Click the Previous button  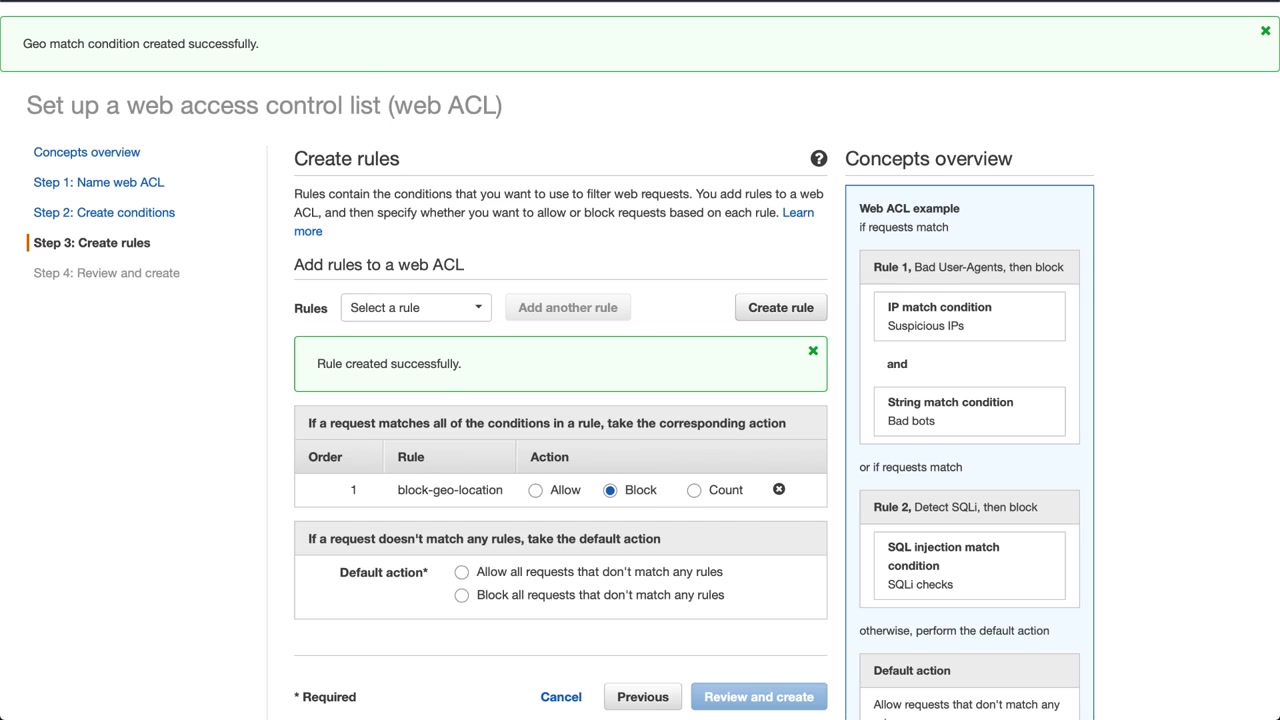643,697
